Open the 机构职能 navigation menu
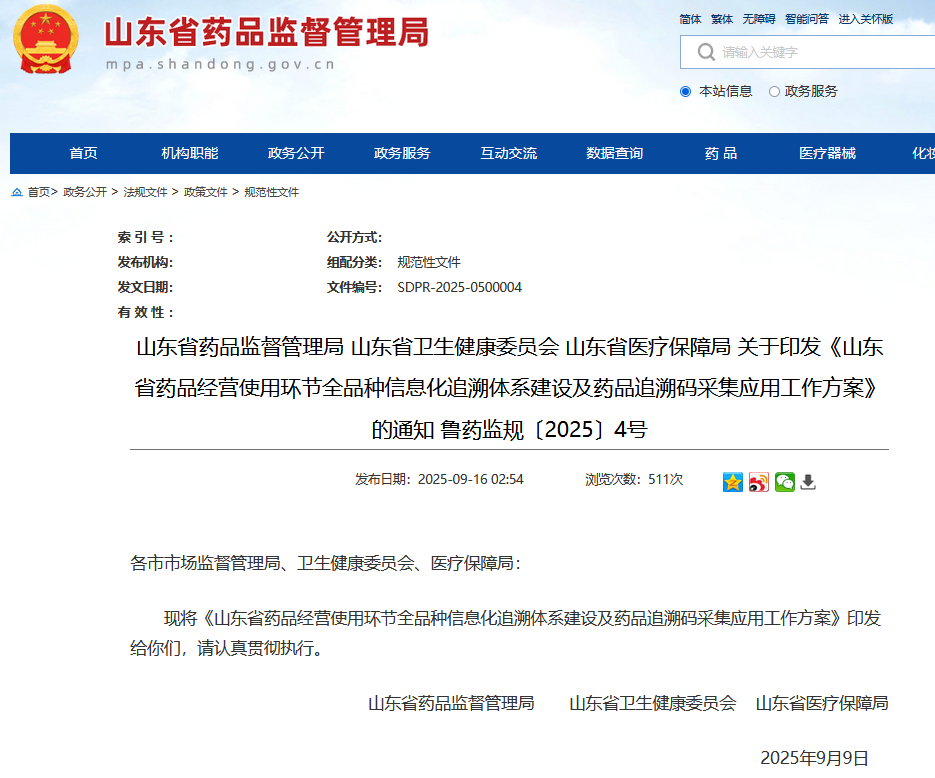This screenshot has width=935, height=778. coord(190,153)
